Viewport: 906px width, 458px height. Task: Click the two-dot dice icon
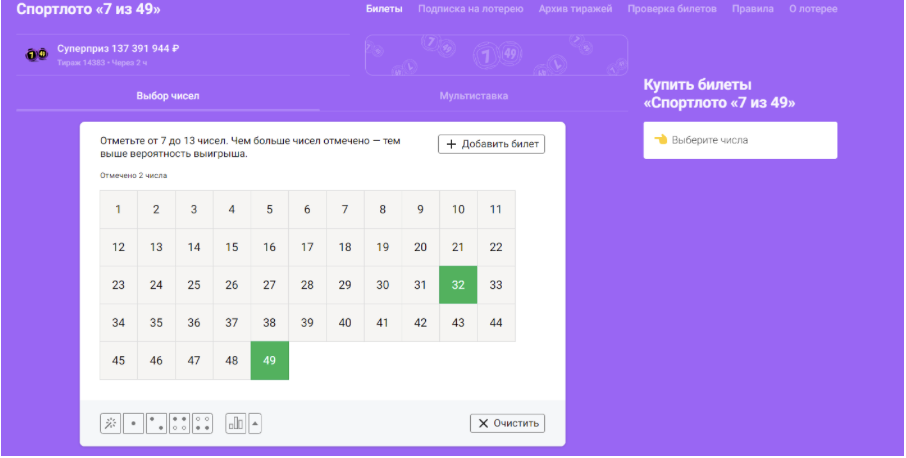click(x=156, y=424)
